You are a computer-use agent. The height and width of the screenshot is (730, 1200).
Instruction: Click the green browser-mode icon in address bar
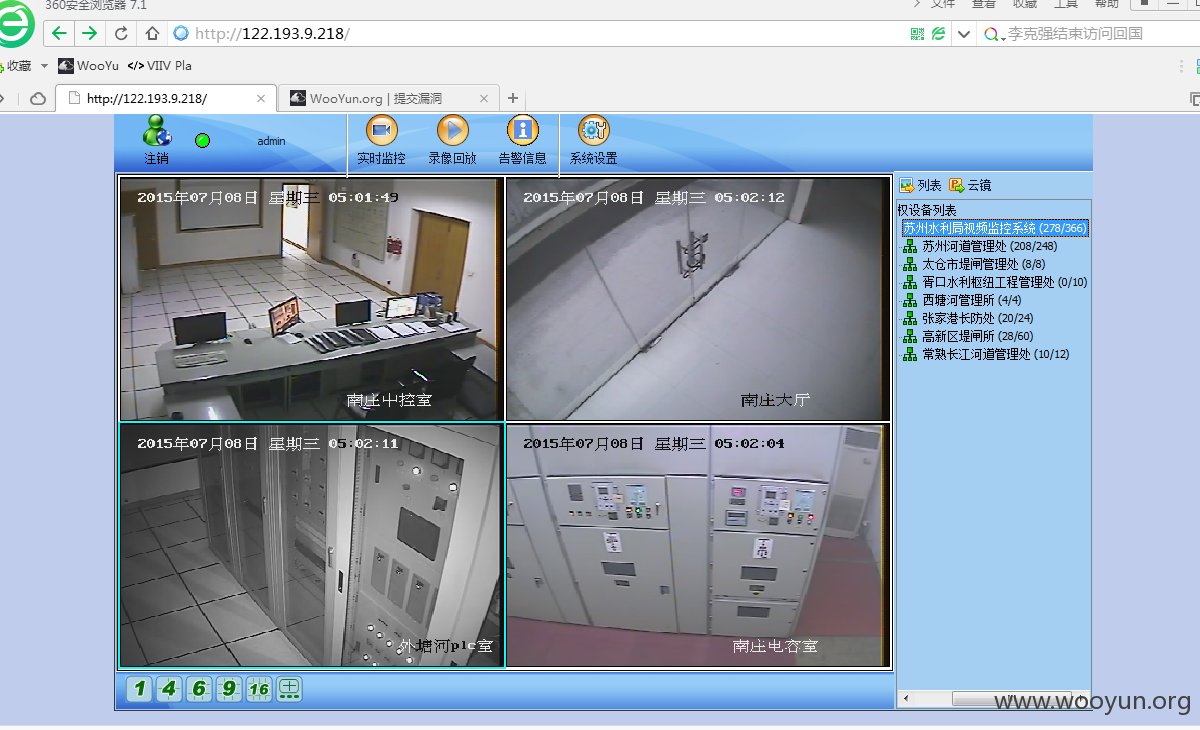(x=939, y=33)
